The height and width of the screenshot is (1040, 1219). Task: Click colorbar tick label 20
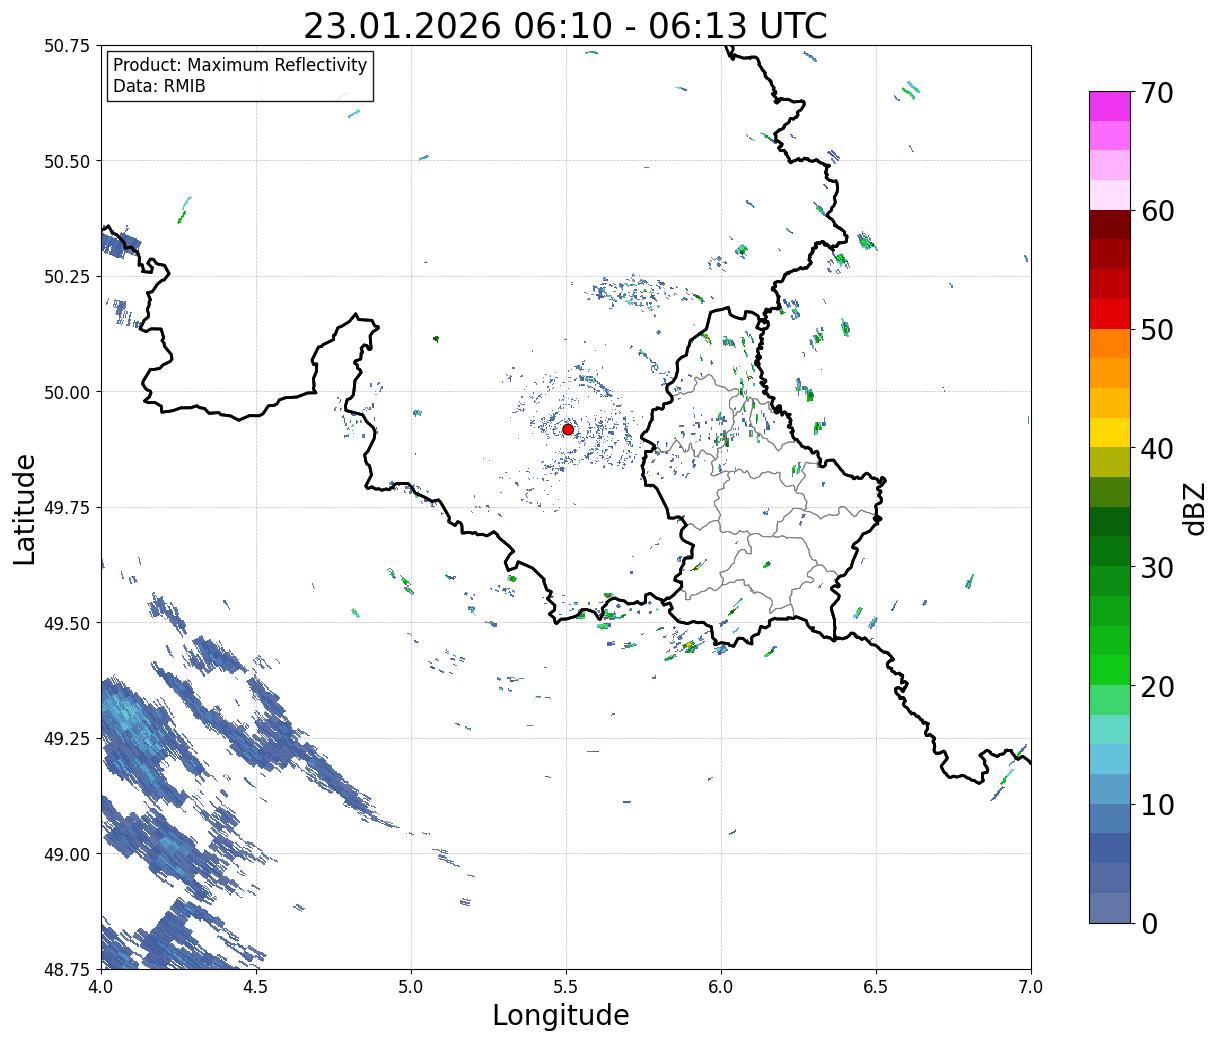click(x=1157, y=687)
